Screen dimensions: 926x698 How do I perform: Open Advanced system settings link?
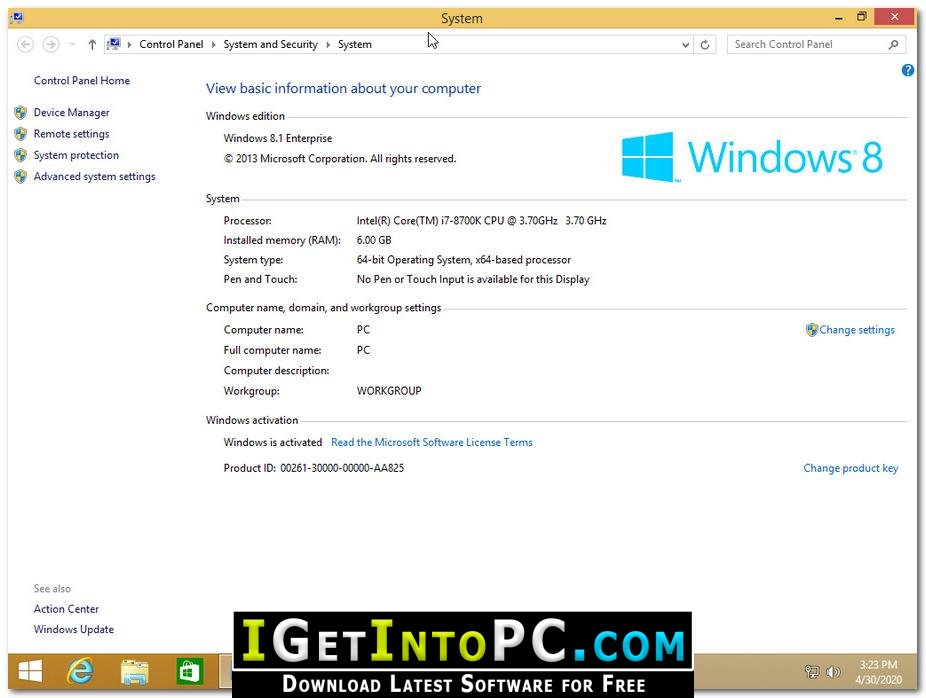(x=94, y=176)
